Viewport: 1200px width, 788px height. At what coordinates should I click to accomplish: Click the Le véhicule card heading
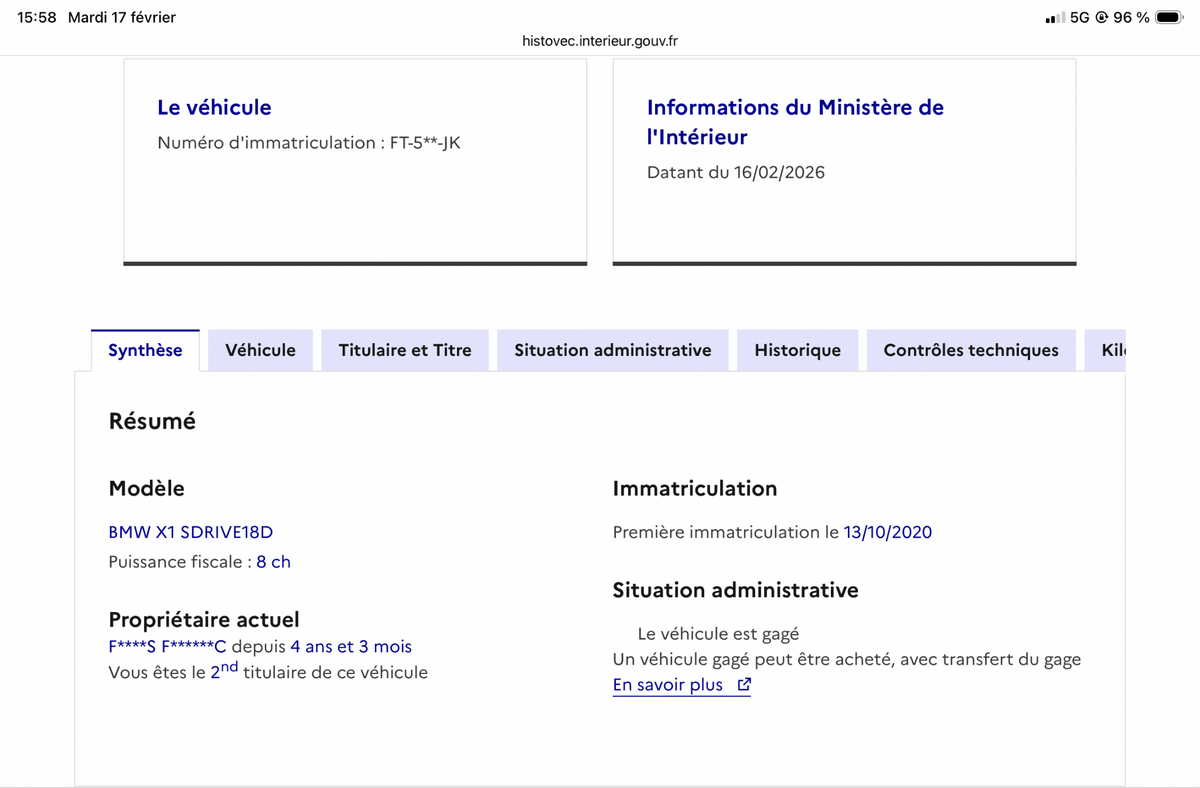click(x=214, y=107)
